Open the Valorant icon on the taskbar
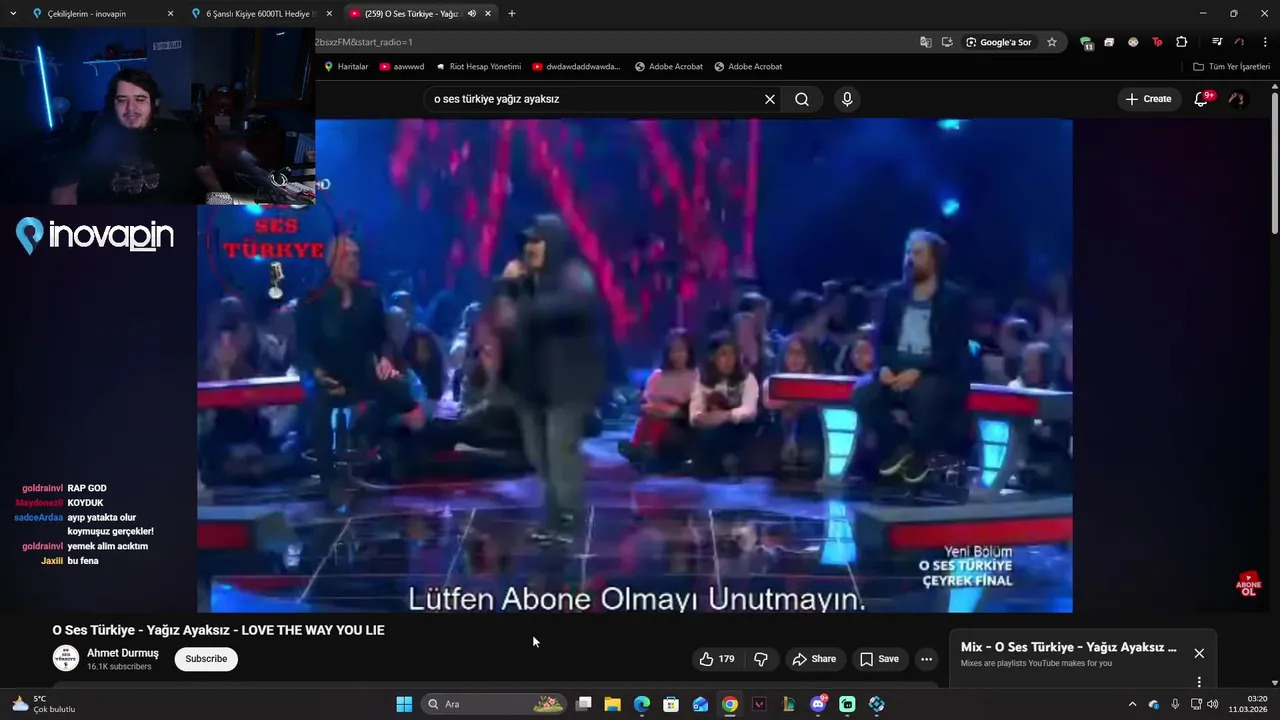The image size is (1280, 720). (759, 704)
